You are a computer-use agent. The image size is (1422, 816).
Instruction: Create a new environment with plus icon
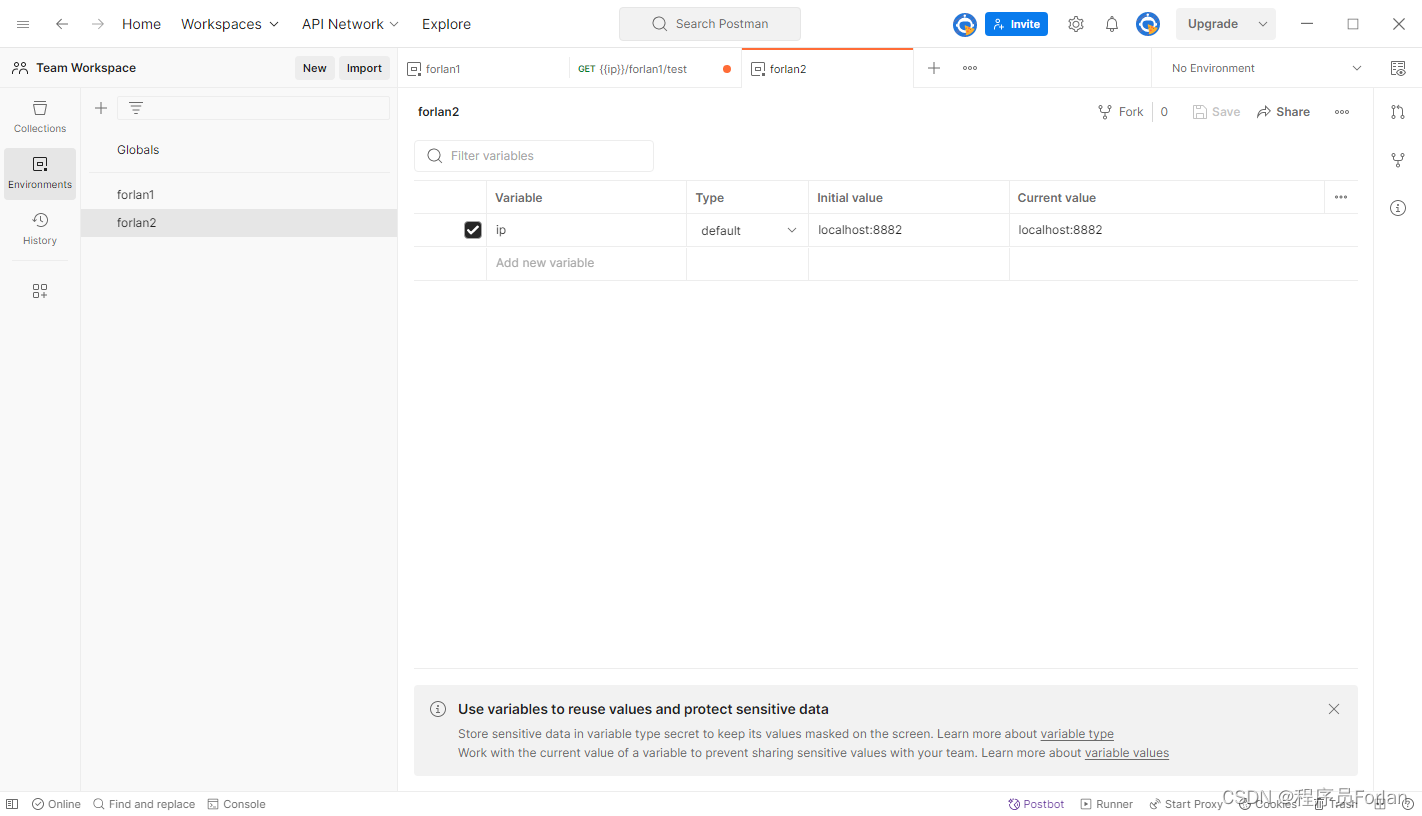100,108
